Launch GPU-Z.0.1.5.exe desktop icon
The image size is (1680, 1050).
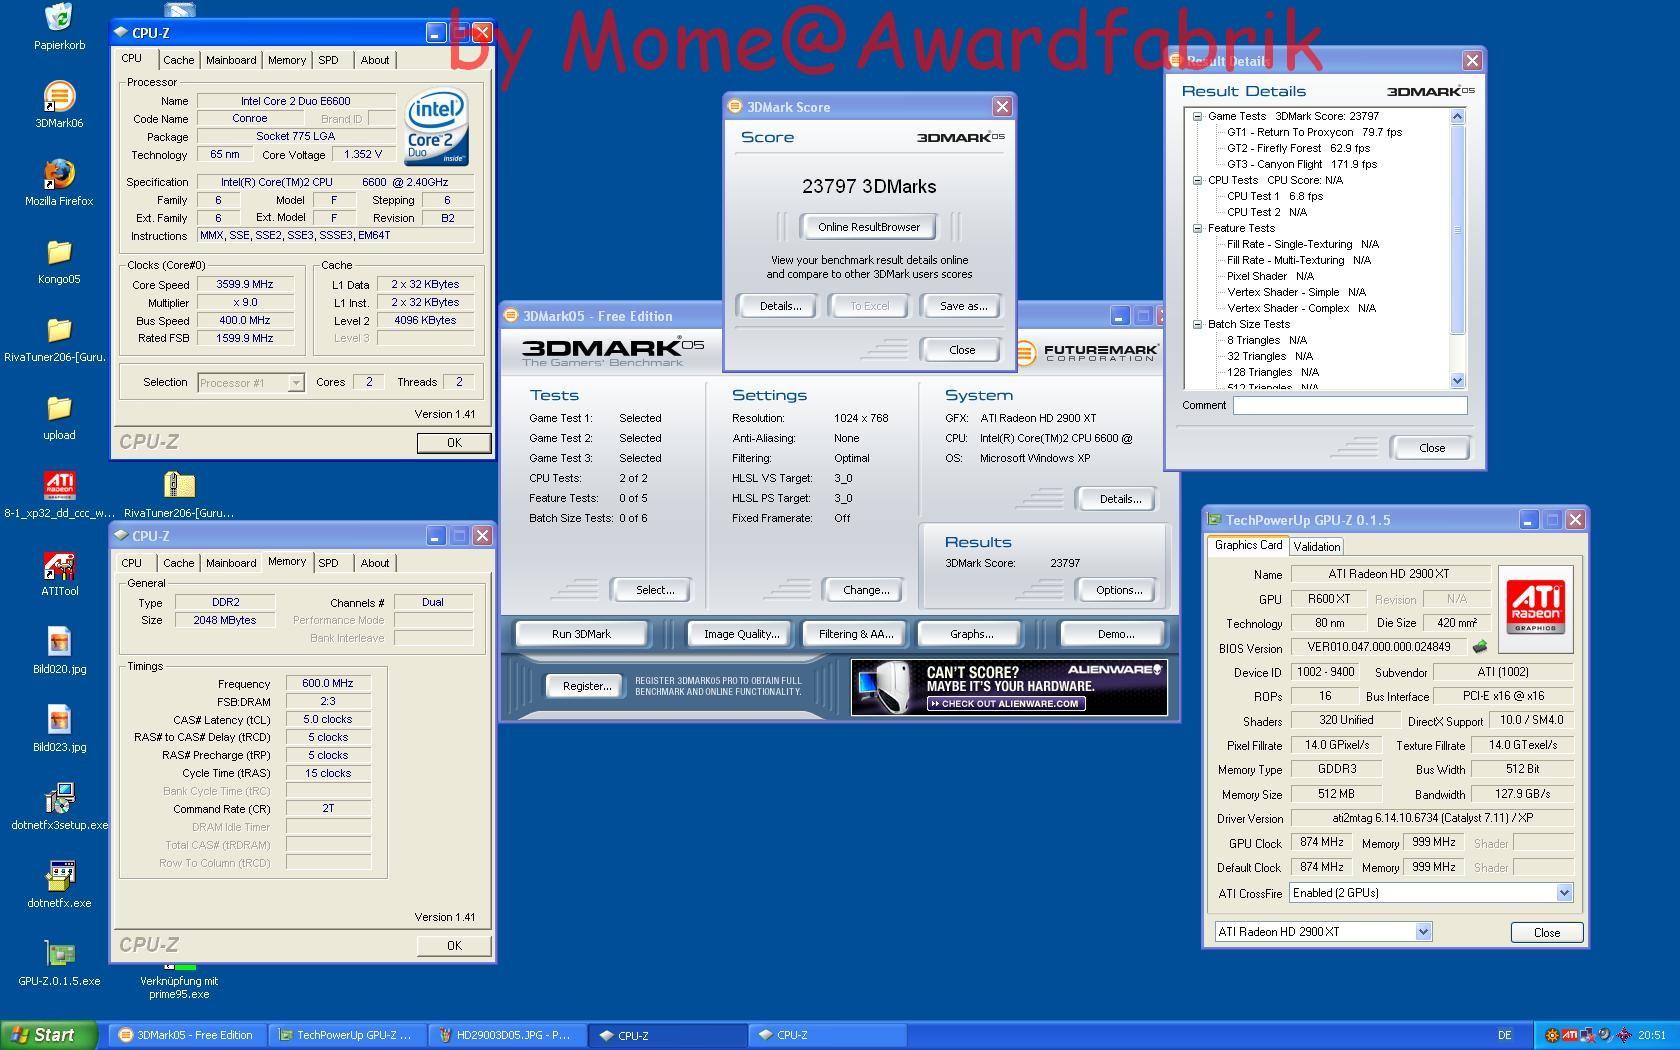(59, 954)
